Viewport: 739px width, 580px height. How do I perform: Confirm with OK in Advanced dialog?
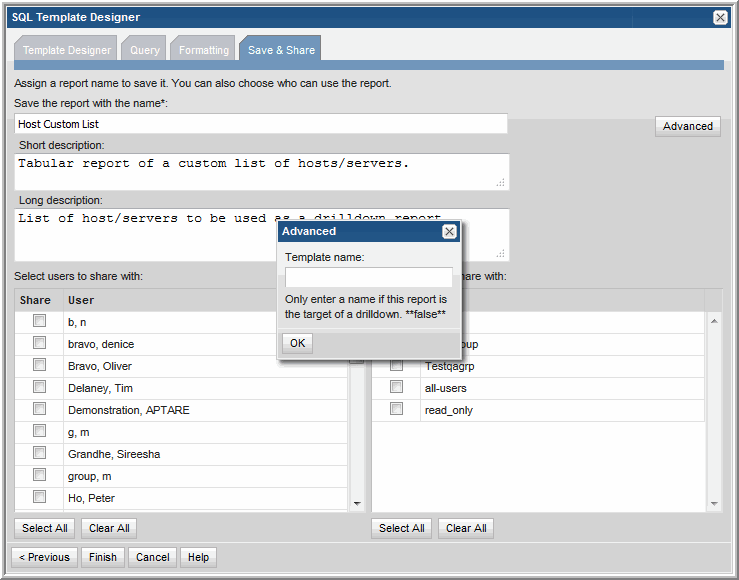[x=297, y=343]
